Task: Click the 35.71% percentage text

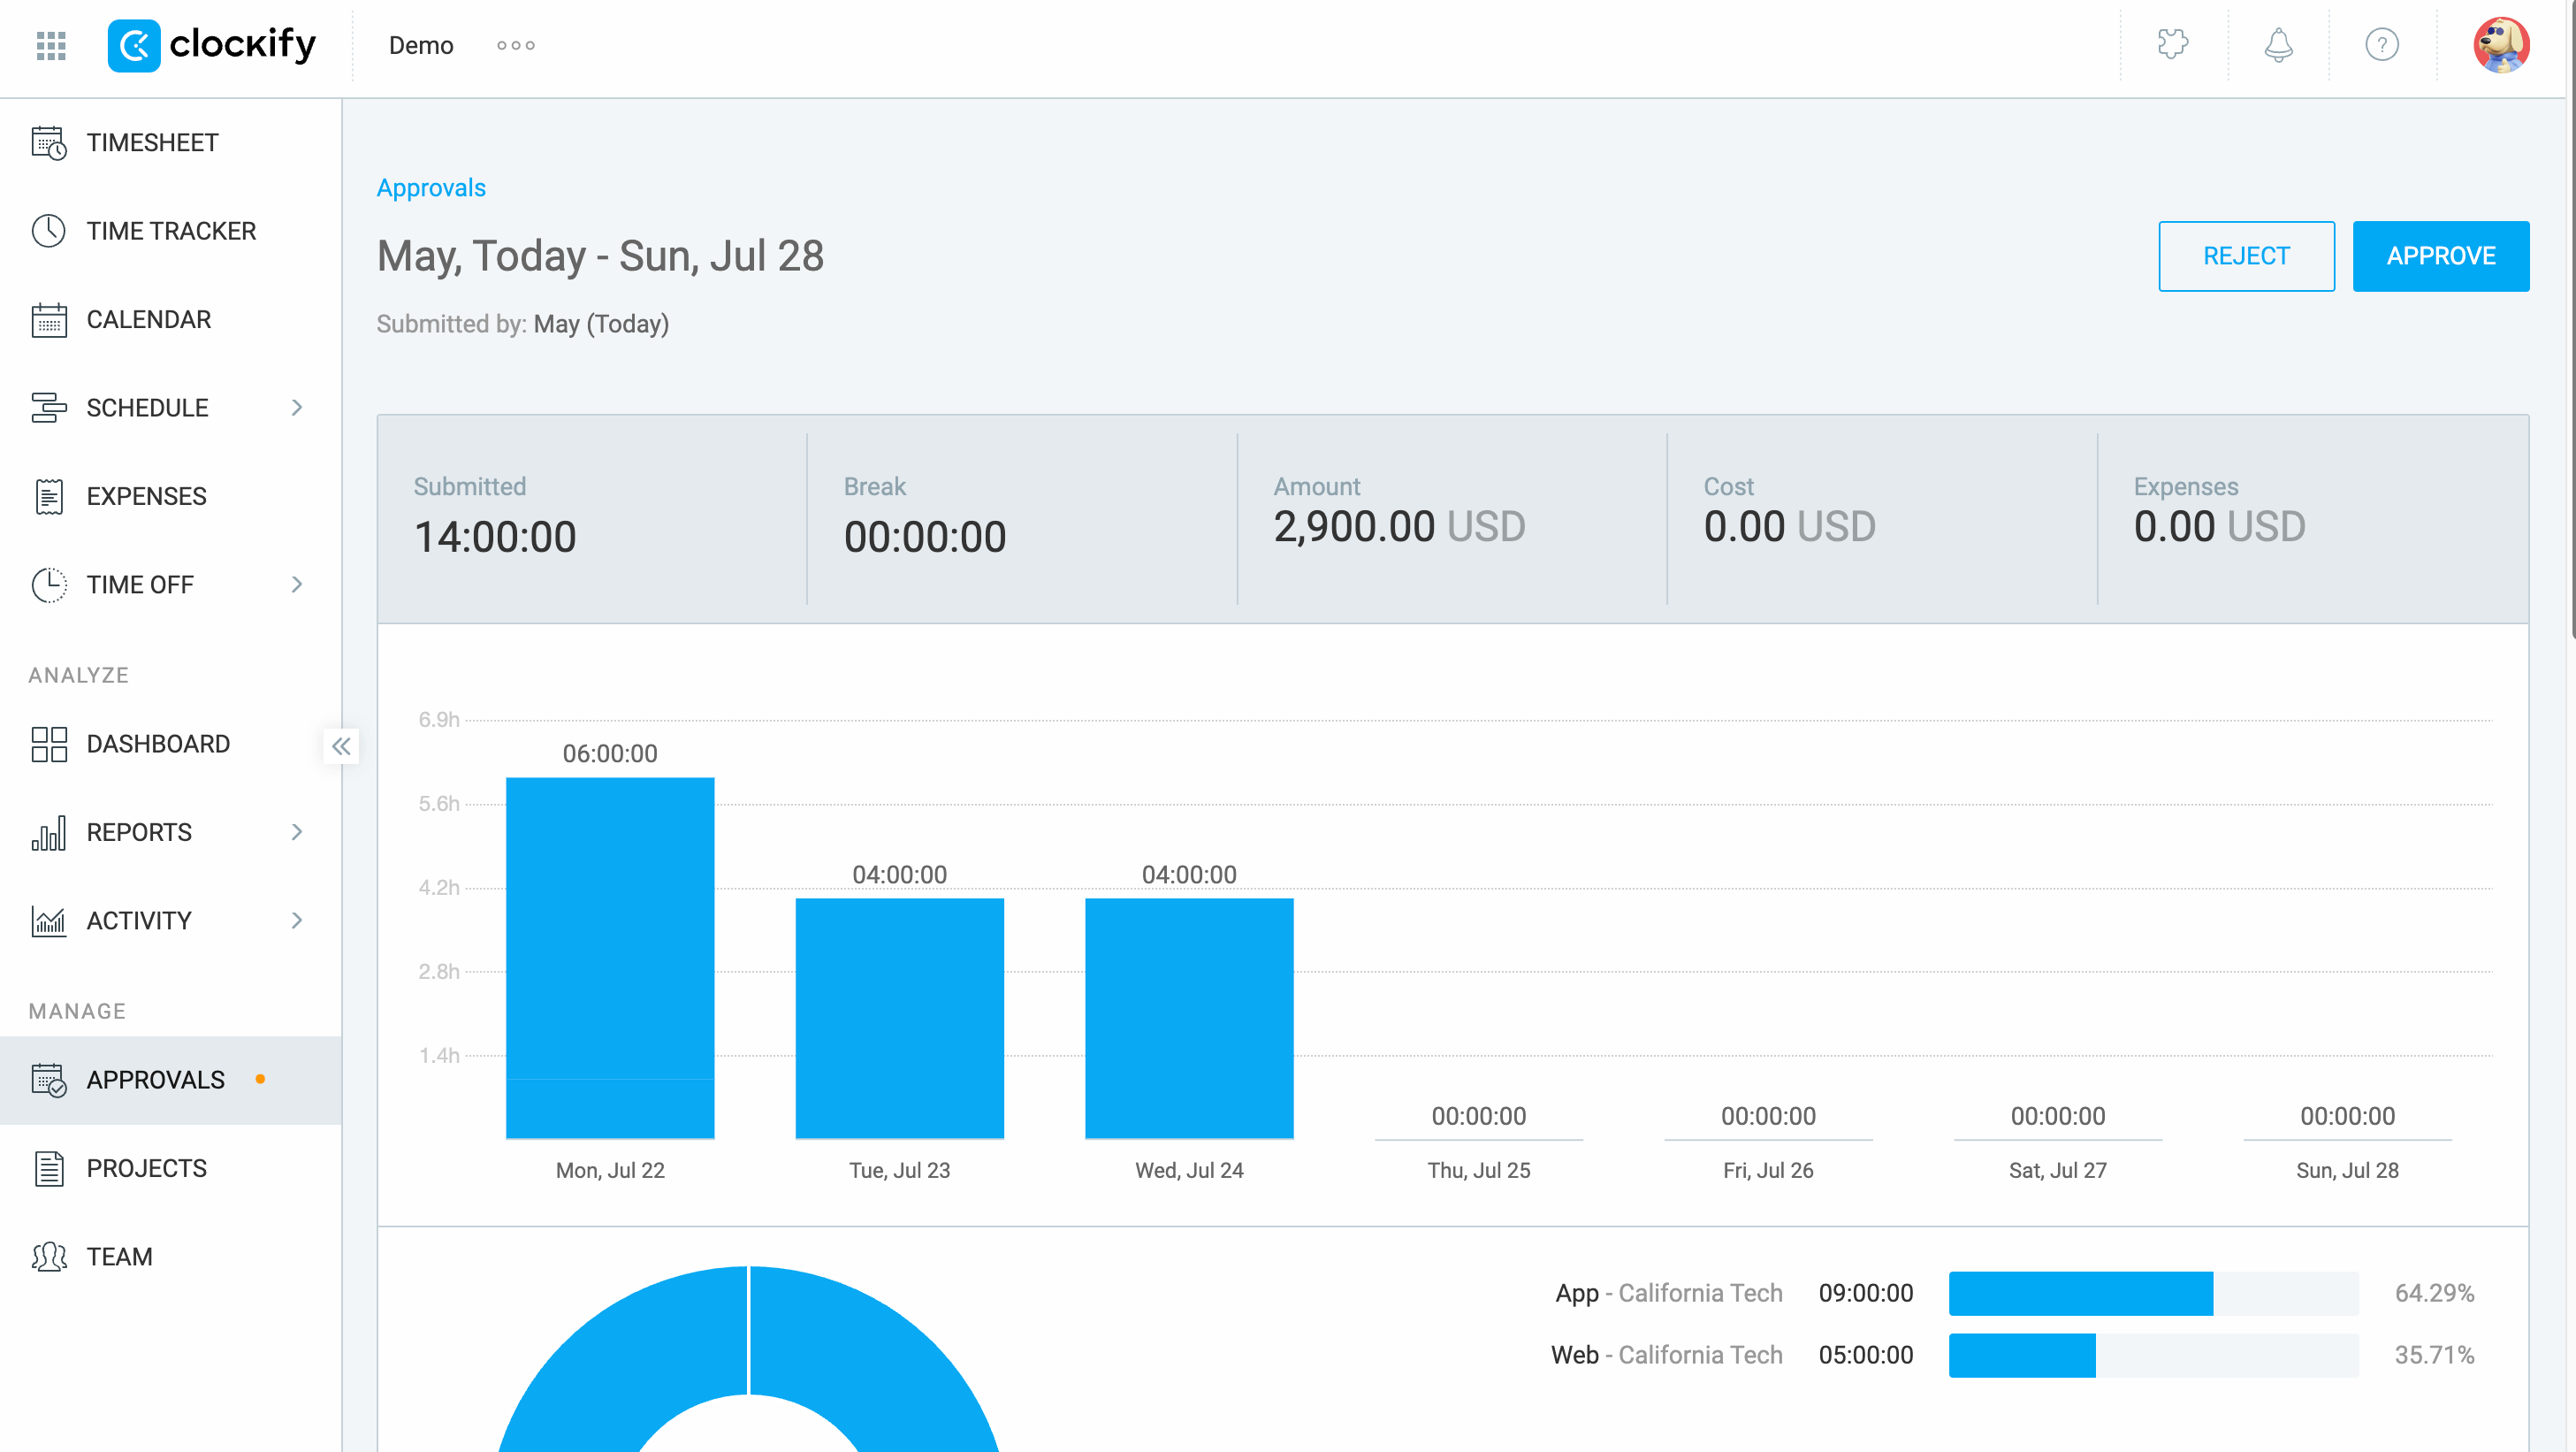Action: coord(2434,1355)
